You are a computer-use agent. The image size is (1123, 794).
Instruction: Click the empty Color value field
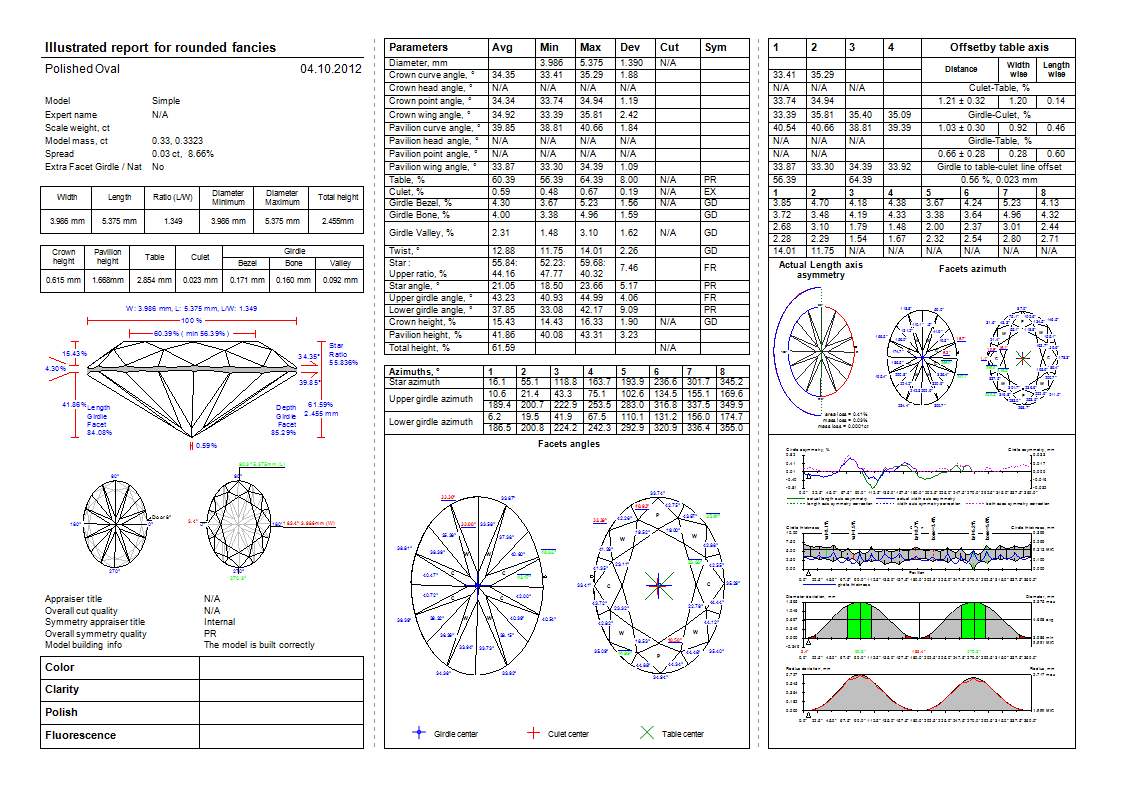(x=281, y=667)
